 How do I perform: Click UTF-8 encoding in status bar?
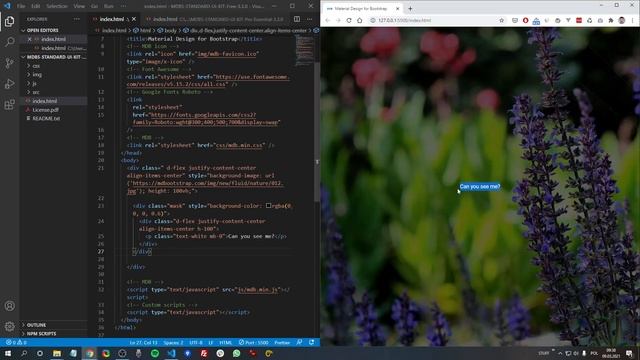click(x=196, y=342)
